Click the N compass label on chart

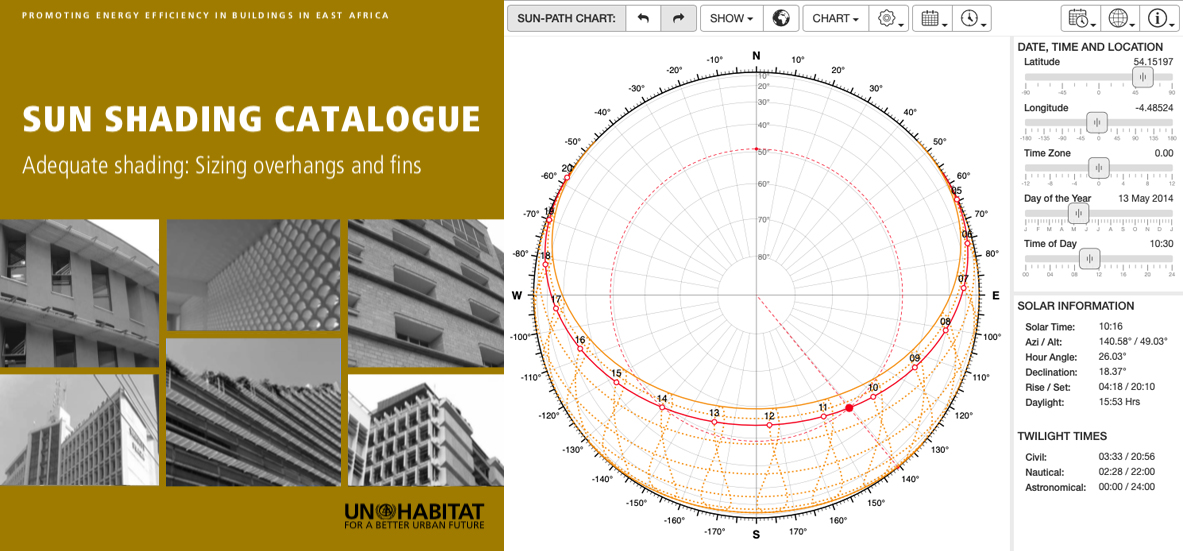click(757, 54)
